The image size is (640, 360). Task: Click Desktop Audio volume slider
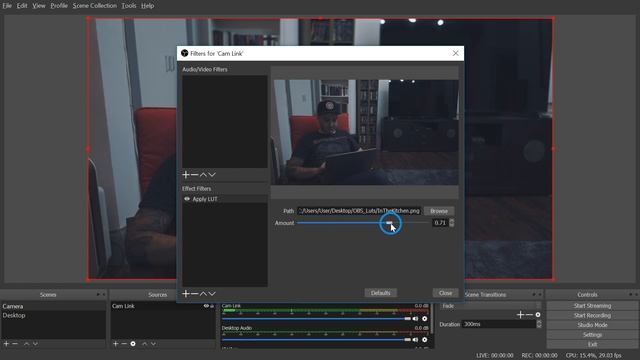tap(317, 340)
